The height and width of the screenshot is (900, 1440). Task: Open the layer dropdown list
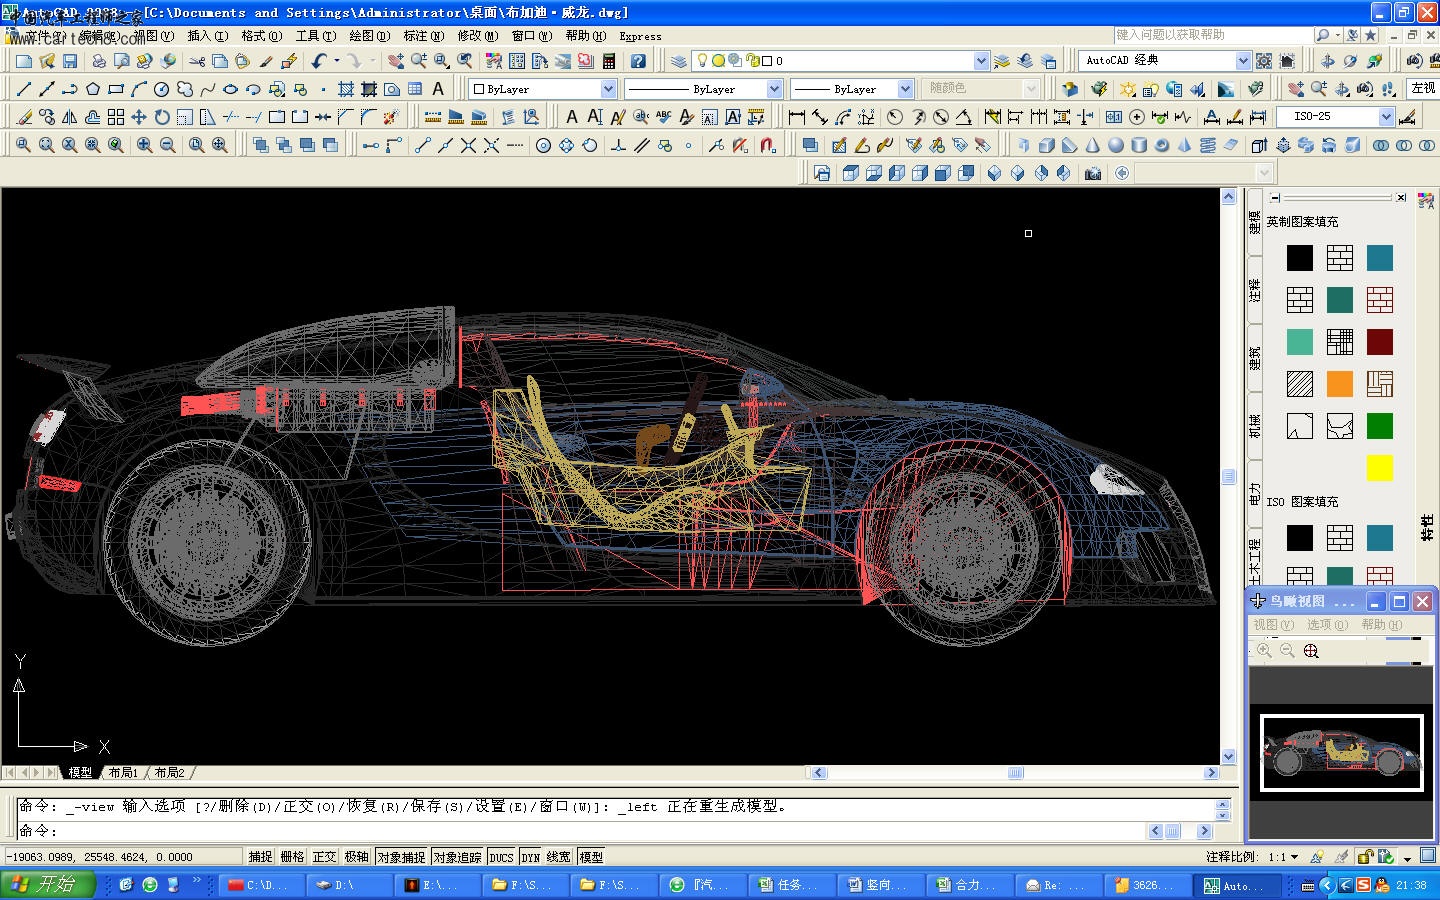pos(981,61)
